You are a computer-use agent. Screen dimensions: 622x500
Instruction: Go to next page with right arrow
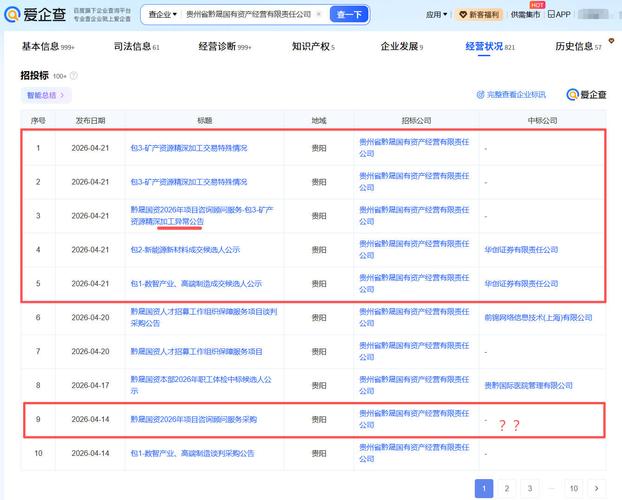tap(601, 488)
